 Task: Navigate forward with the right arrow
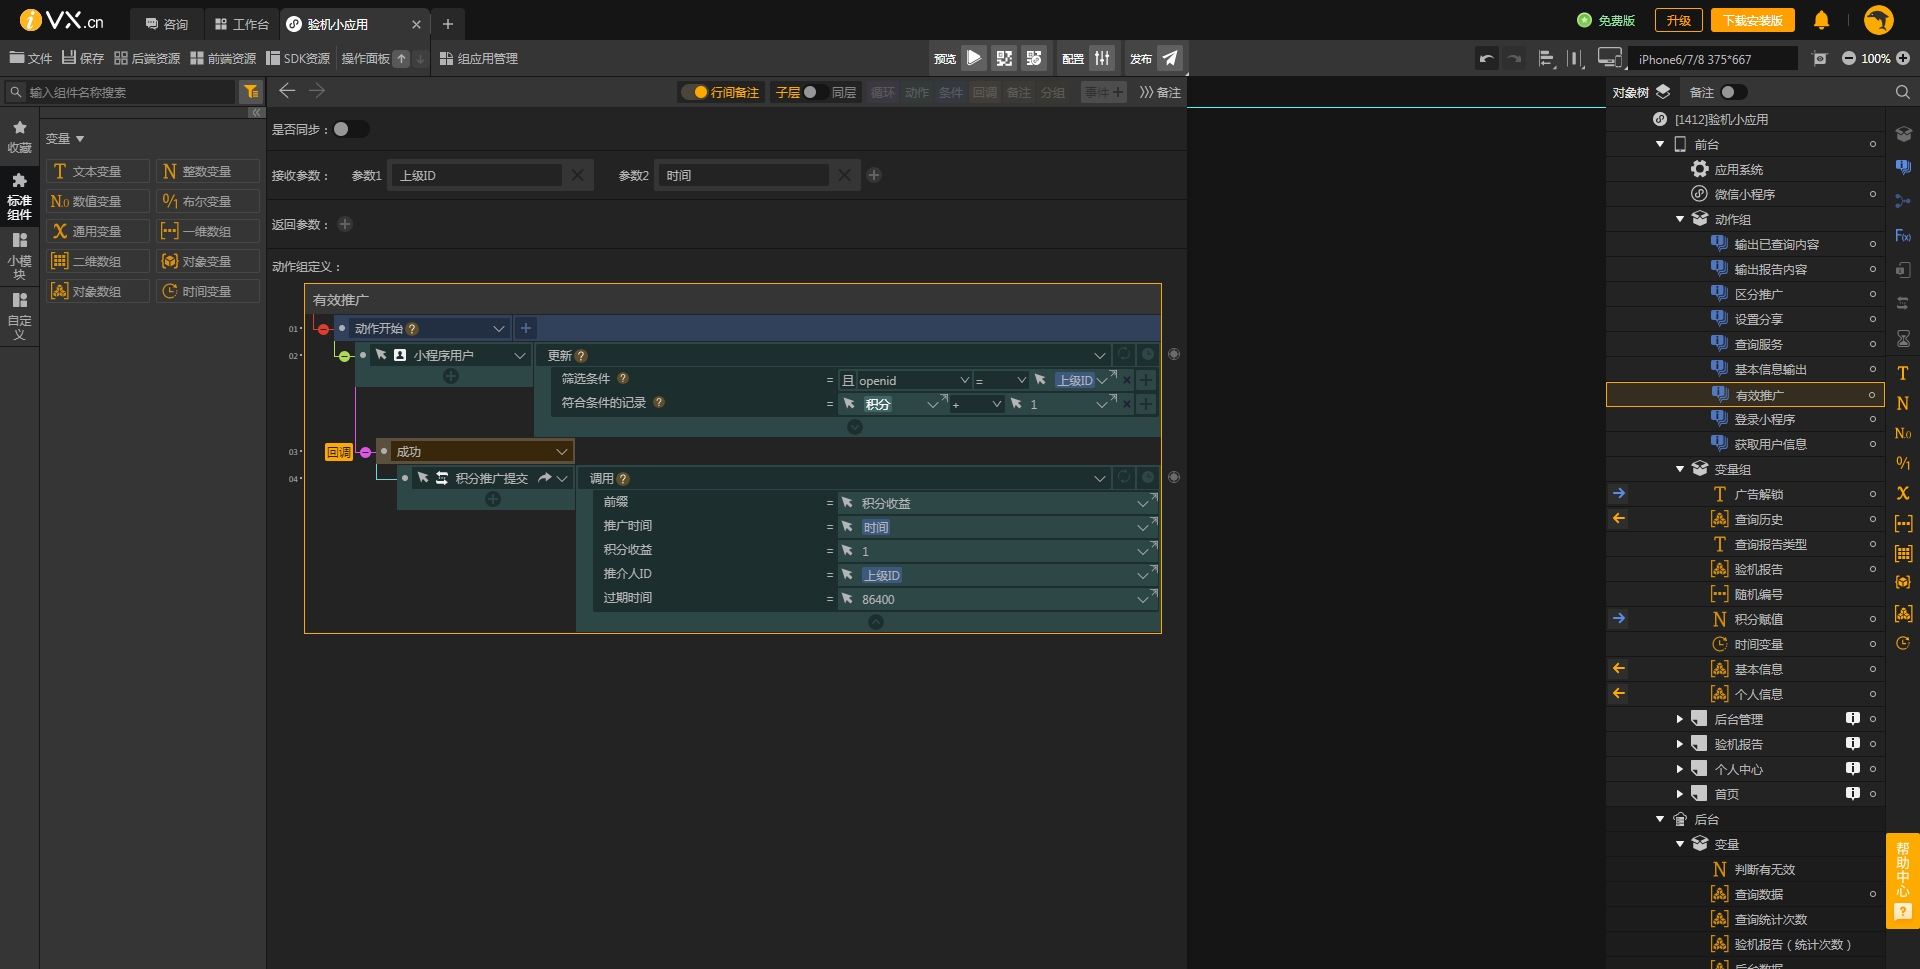[317, 91]
